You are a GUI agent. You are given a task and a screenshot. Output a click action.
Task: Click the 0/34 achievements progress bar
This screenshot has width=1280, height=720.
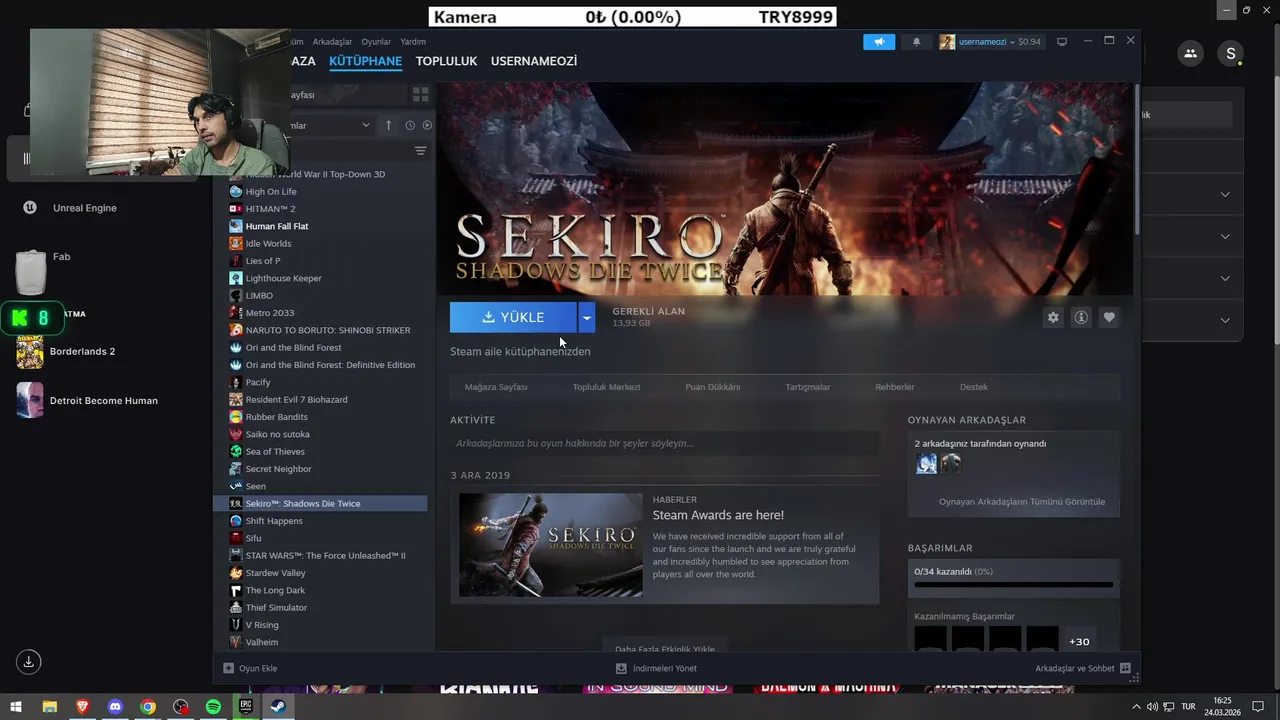(1013, 585)
